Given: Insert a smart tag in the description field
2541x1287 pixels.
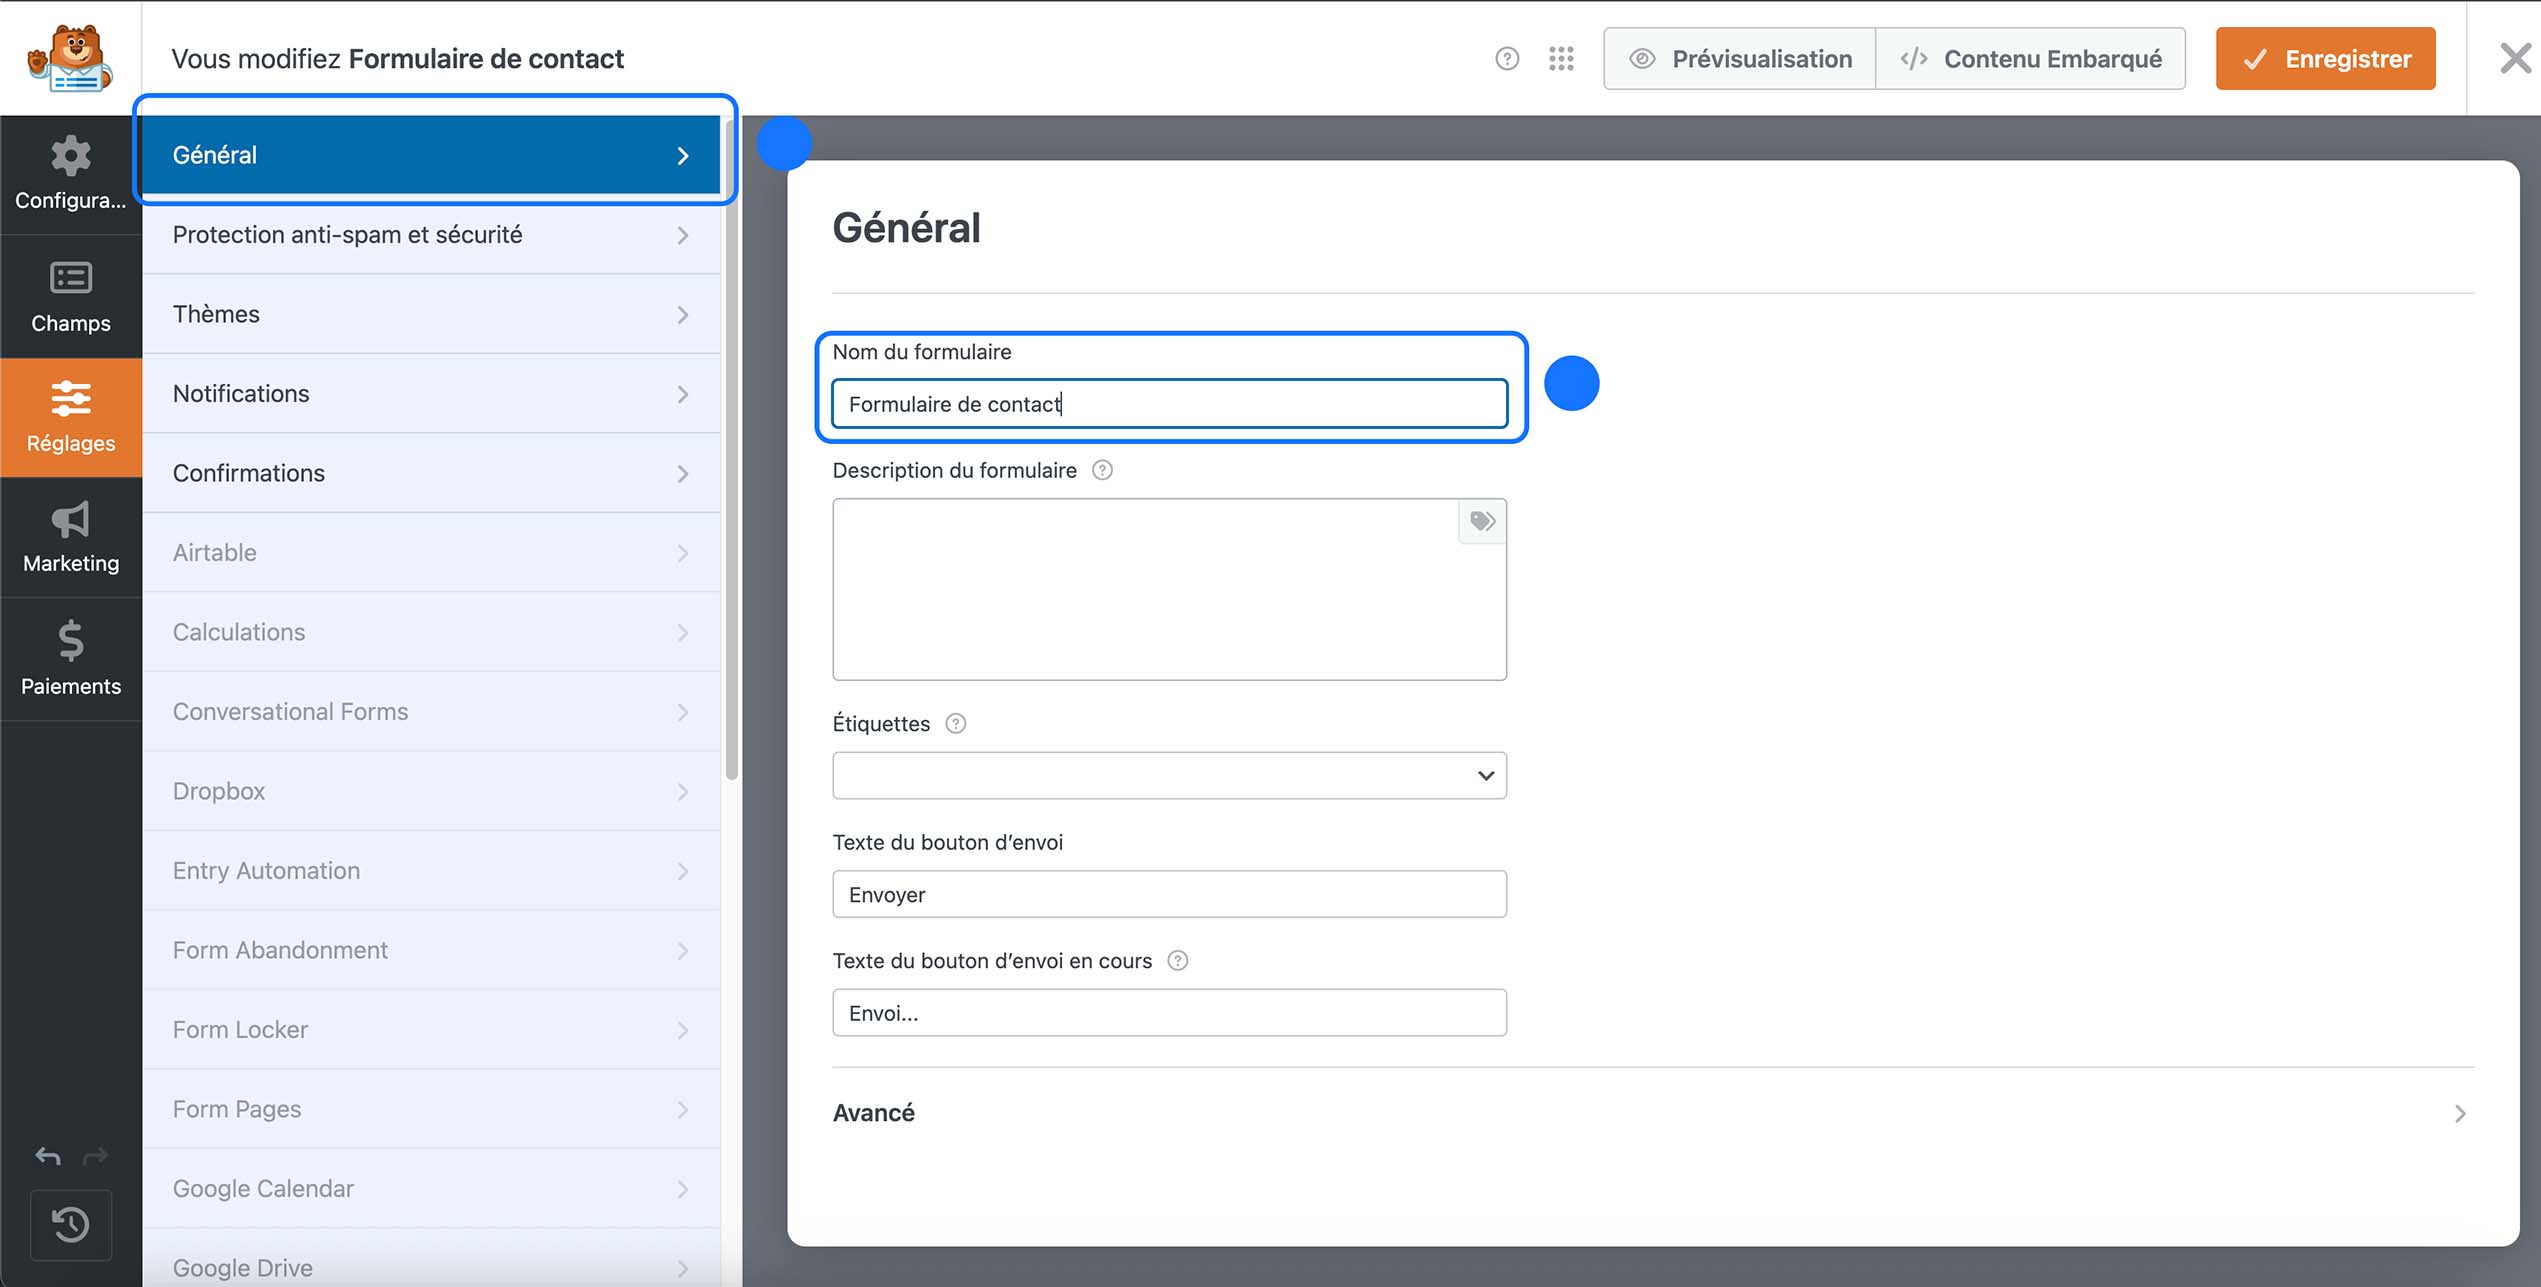Looking at the screenshot, I should click(x=1481, y=521).
